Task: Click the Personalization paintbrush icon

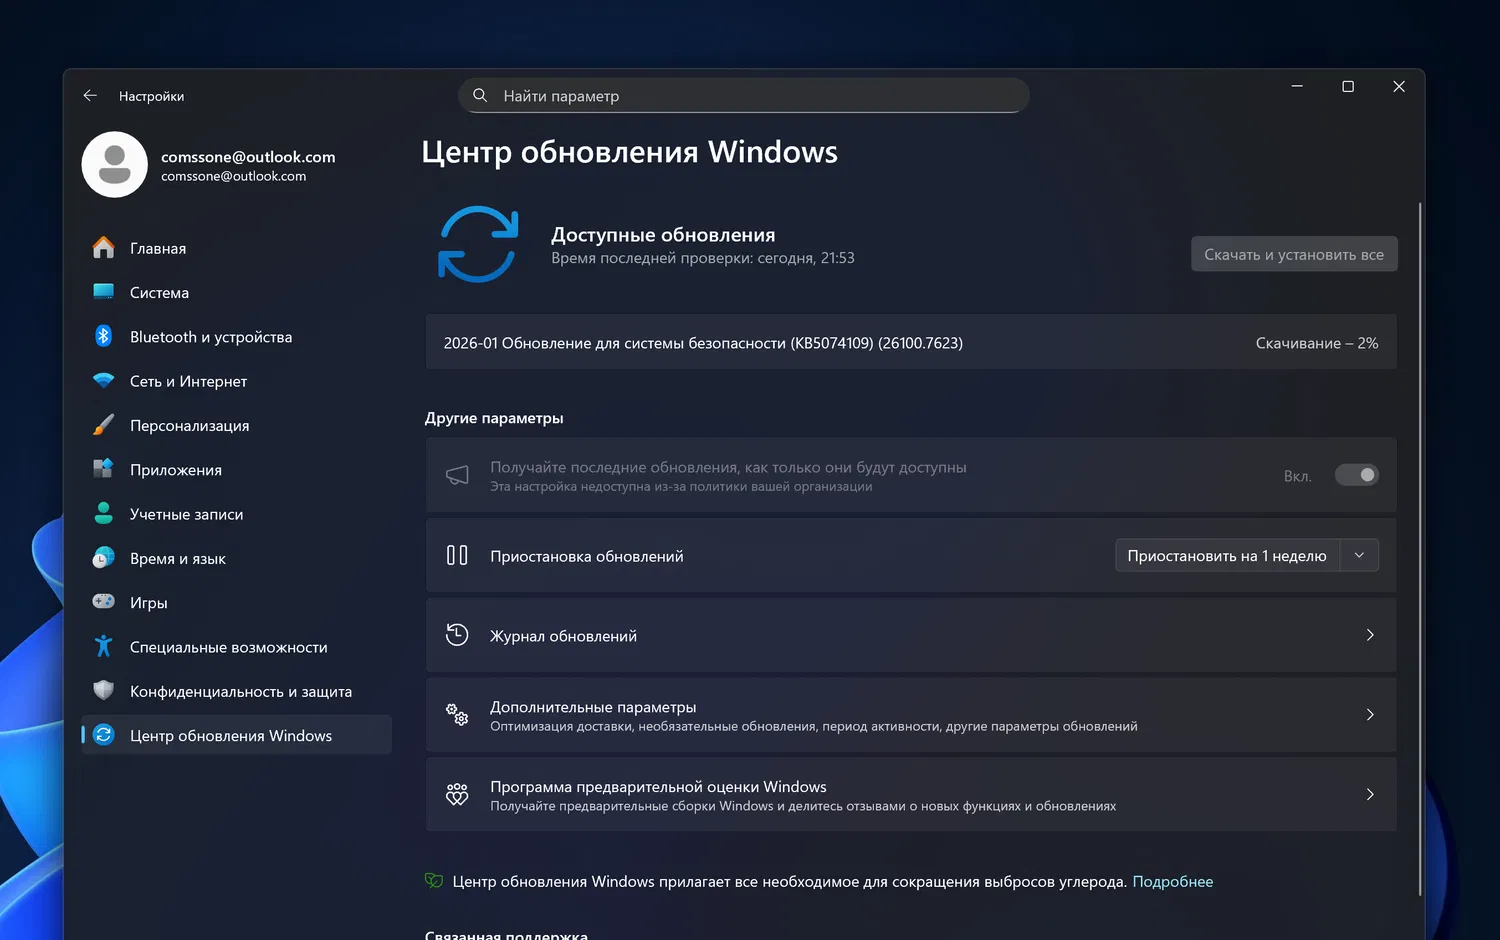Action: [103, 425]
